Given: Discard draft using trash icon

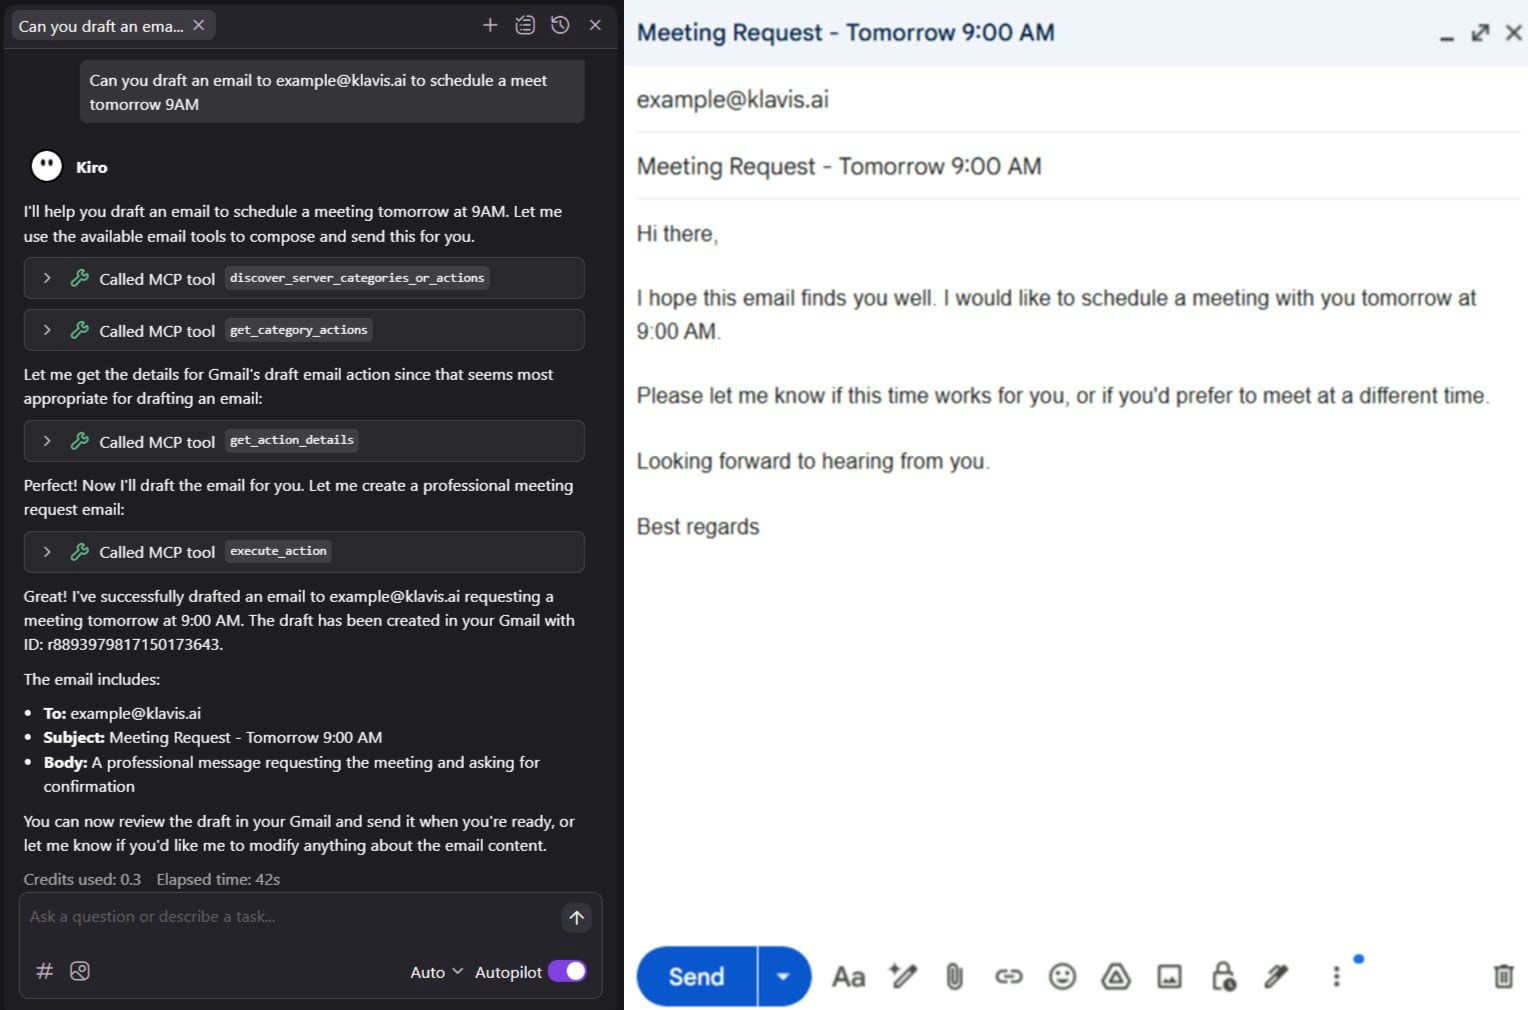Looking at the screenshot, I should click(1504, 976).
